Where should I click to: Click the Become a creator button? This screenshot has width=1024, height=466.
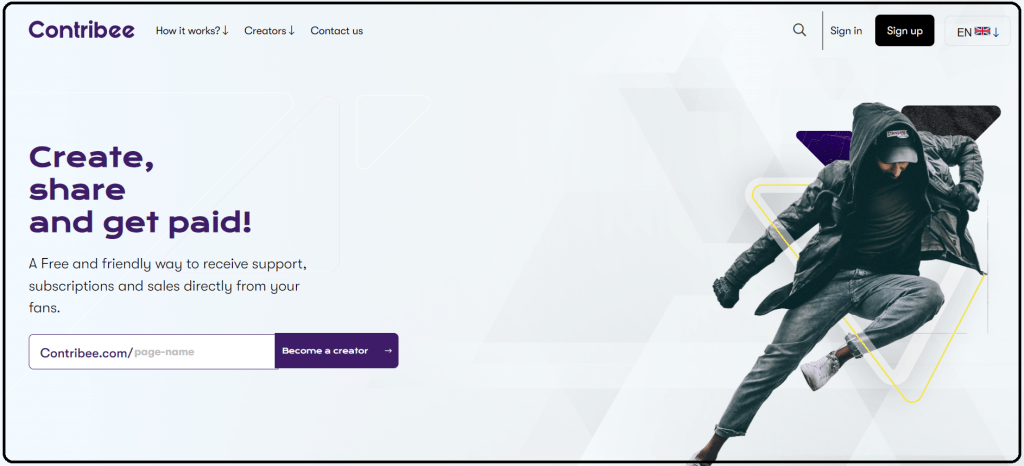[336, 351]
